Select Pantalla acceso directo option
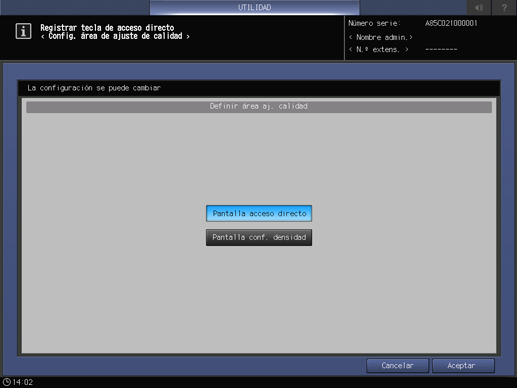The image size is (517, 388). [259, 213]
